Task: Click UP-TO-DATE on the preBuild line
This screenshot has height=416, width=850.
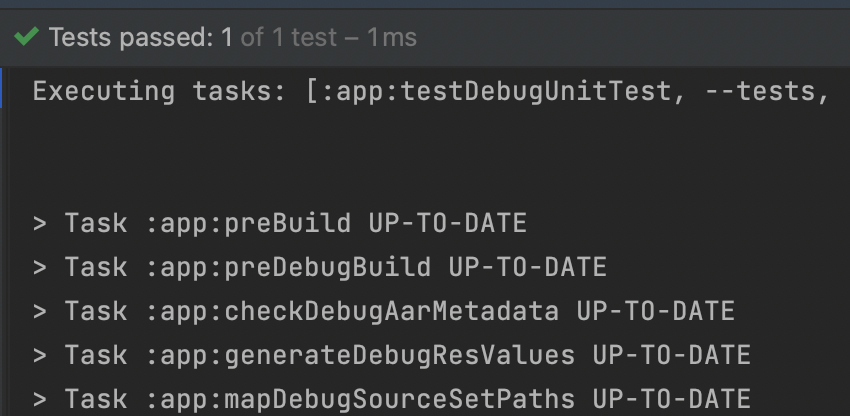Action: coord(448,223)
